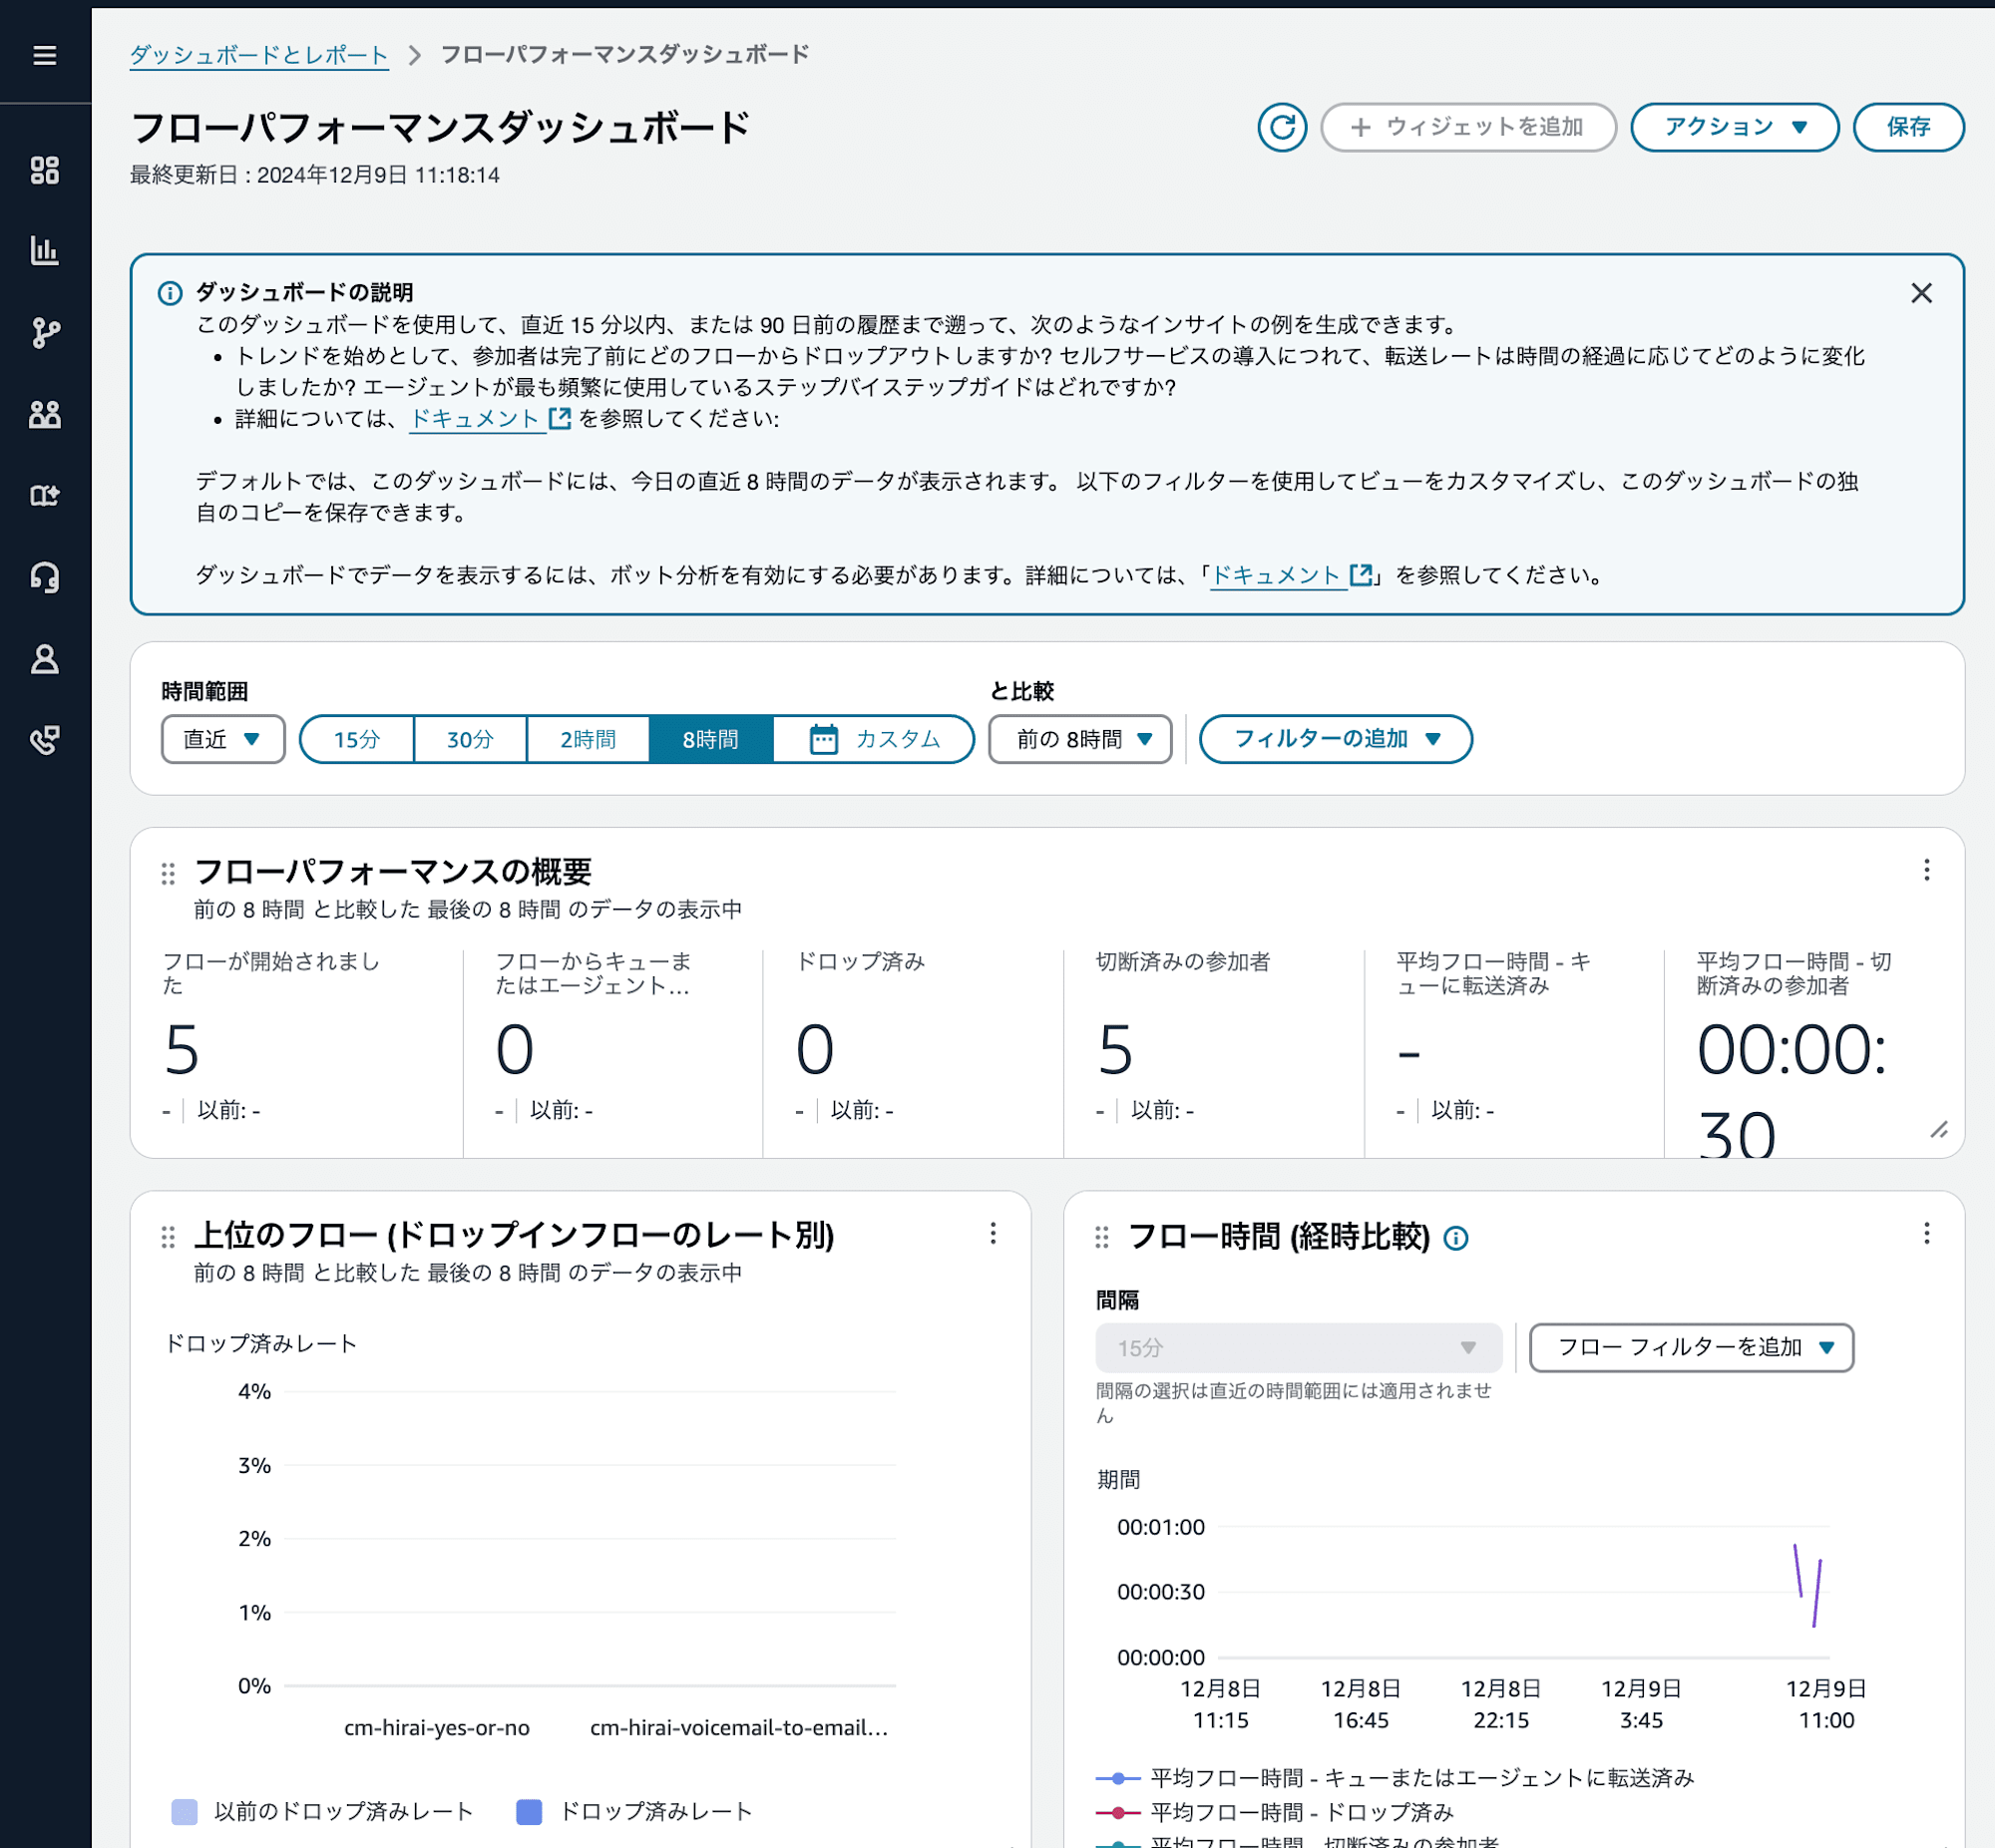Viewport: 1995px width, 1848px height.
Task: Click the sidebar flow/branch icon
Action: pyautogui.click(x=47, y=332)
